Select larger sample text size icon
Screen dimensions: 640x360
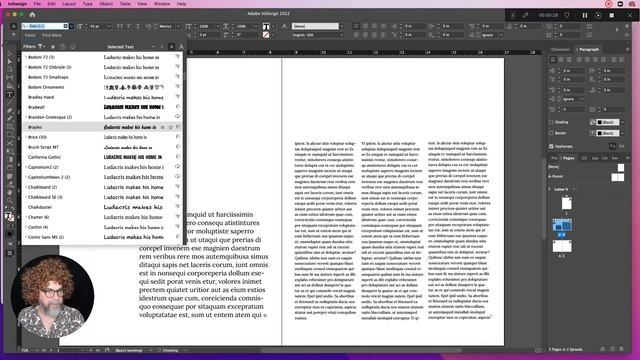(x=181, y=47)
